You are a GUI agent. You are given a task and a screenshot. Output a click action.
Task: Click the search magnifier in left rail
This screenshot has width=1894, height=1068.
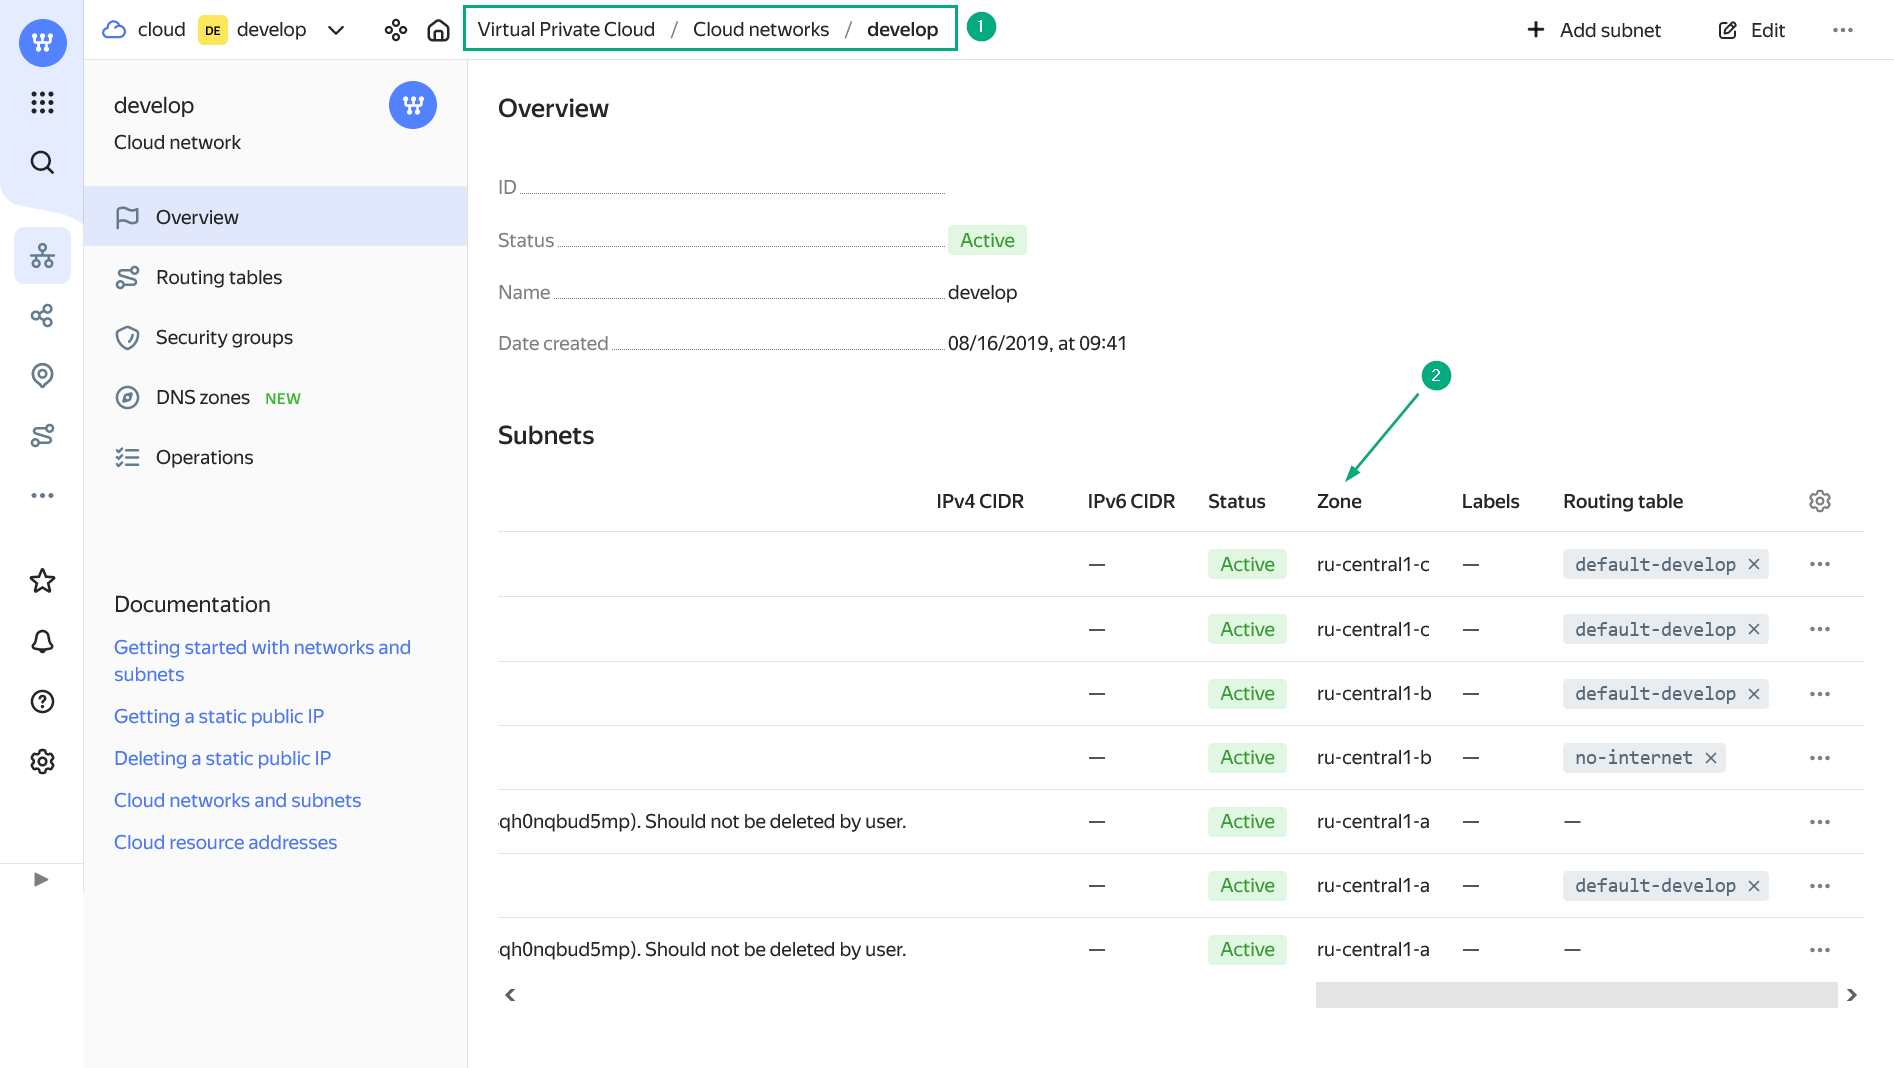click(x=42, y=162)
